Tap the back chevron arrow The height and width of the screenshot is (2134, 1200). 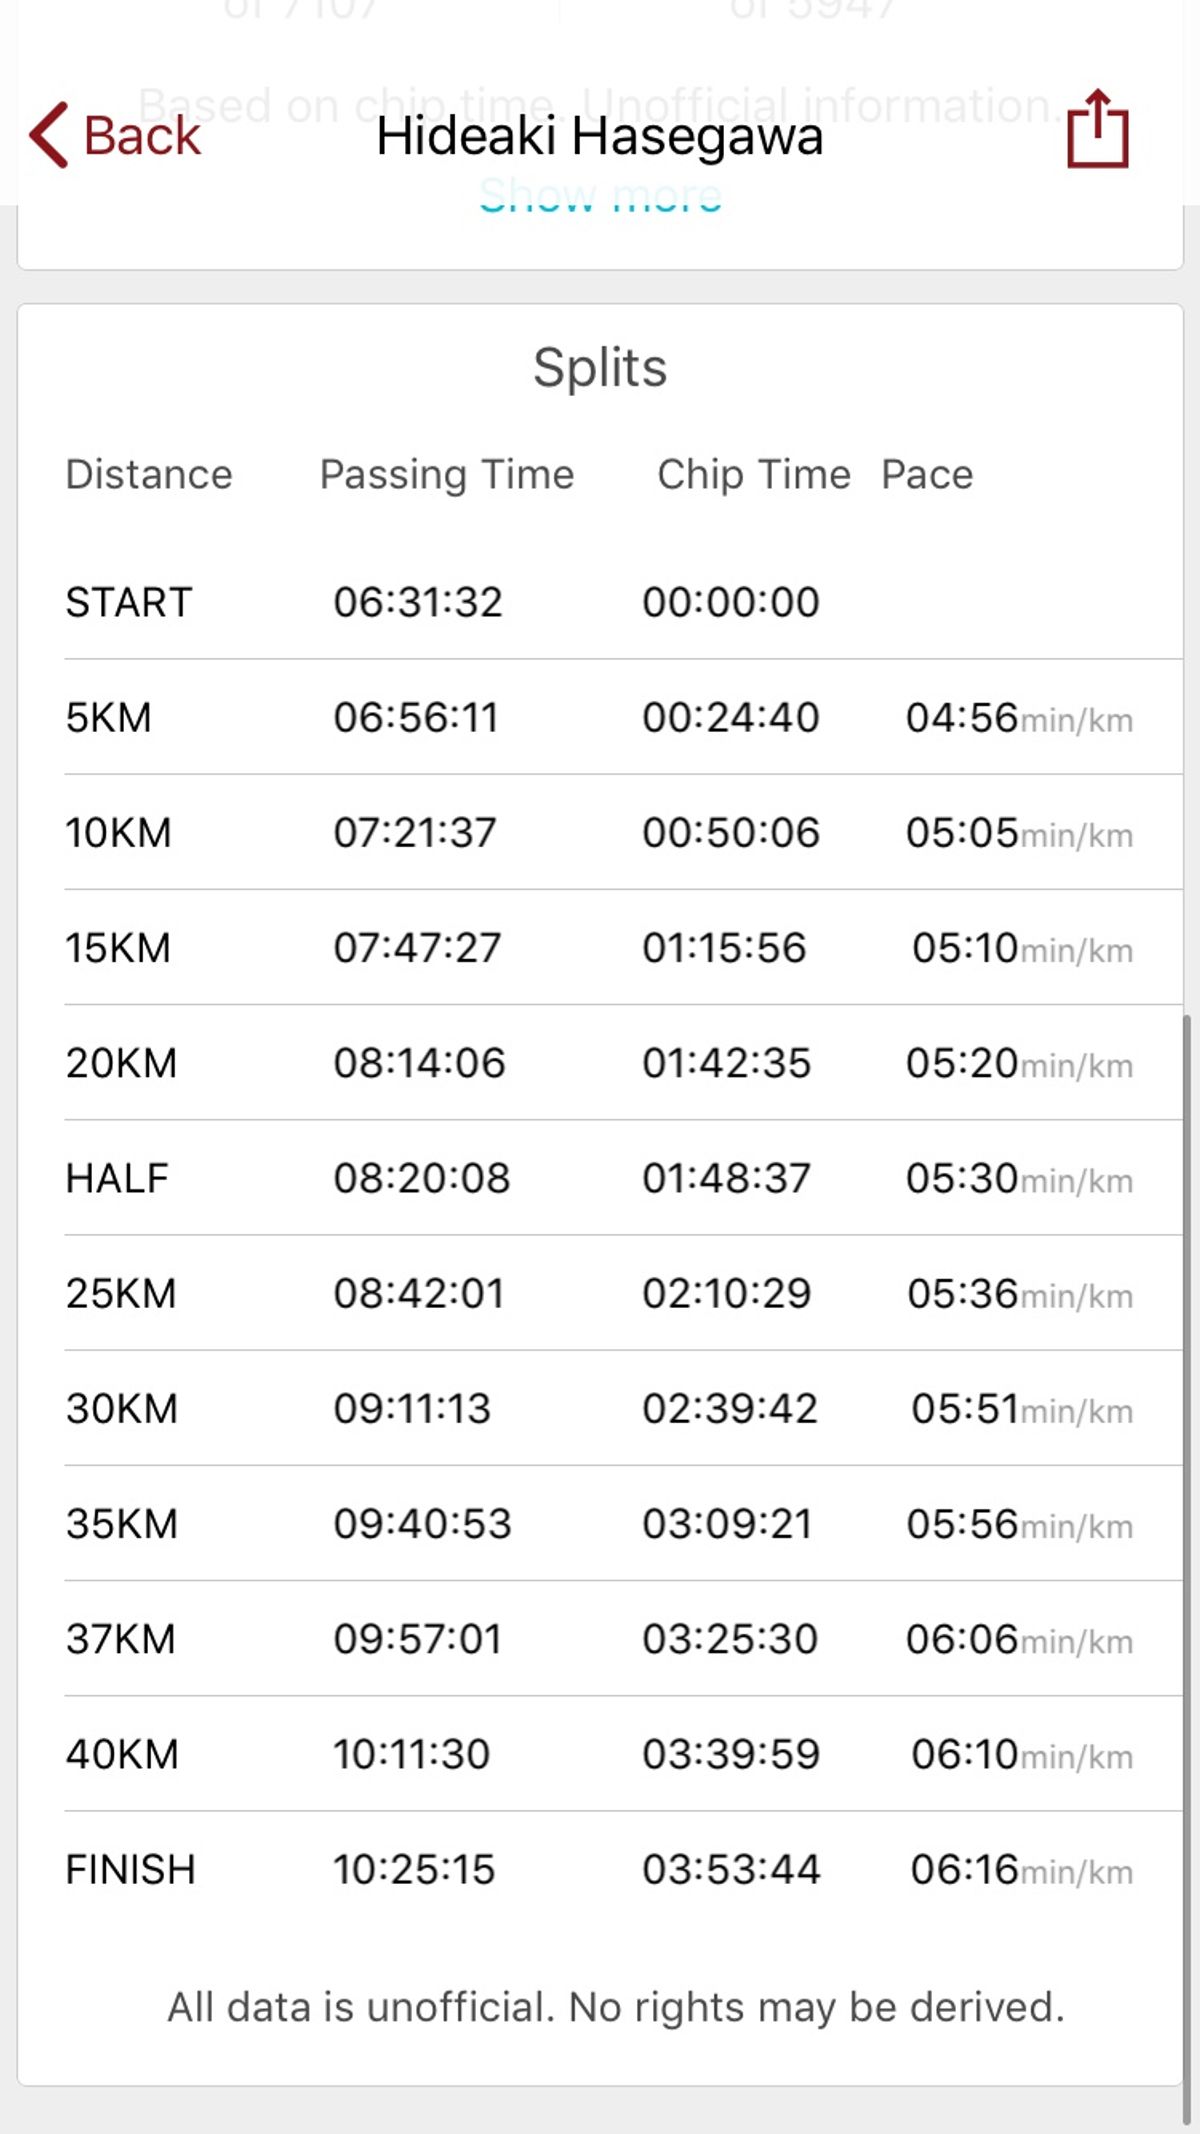pos(48,135)
